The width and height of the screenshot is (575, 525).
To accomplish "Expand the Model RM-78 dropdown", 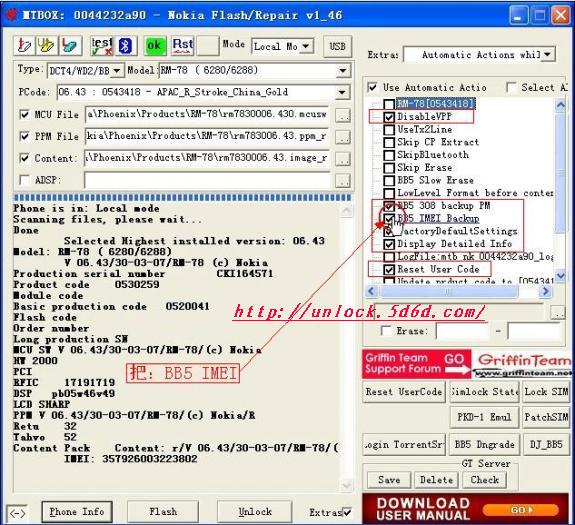I will tap(343, 70).
